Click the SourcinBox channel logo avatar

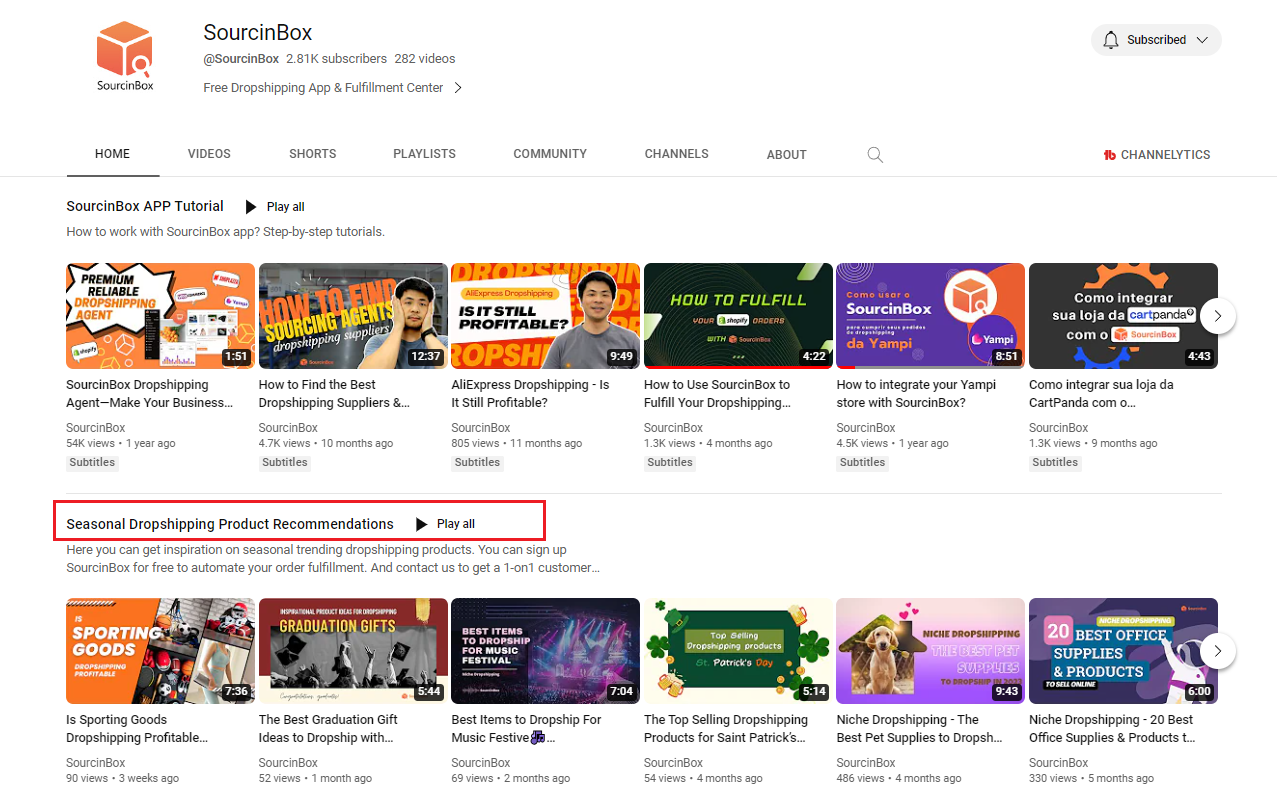tap(125, 57)
